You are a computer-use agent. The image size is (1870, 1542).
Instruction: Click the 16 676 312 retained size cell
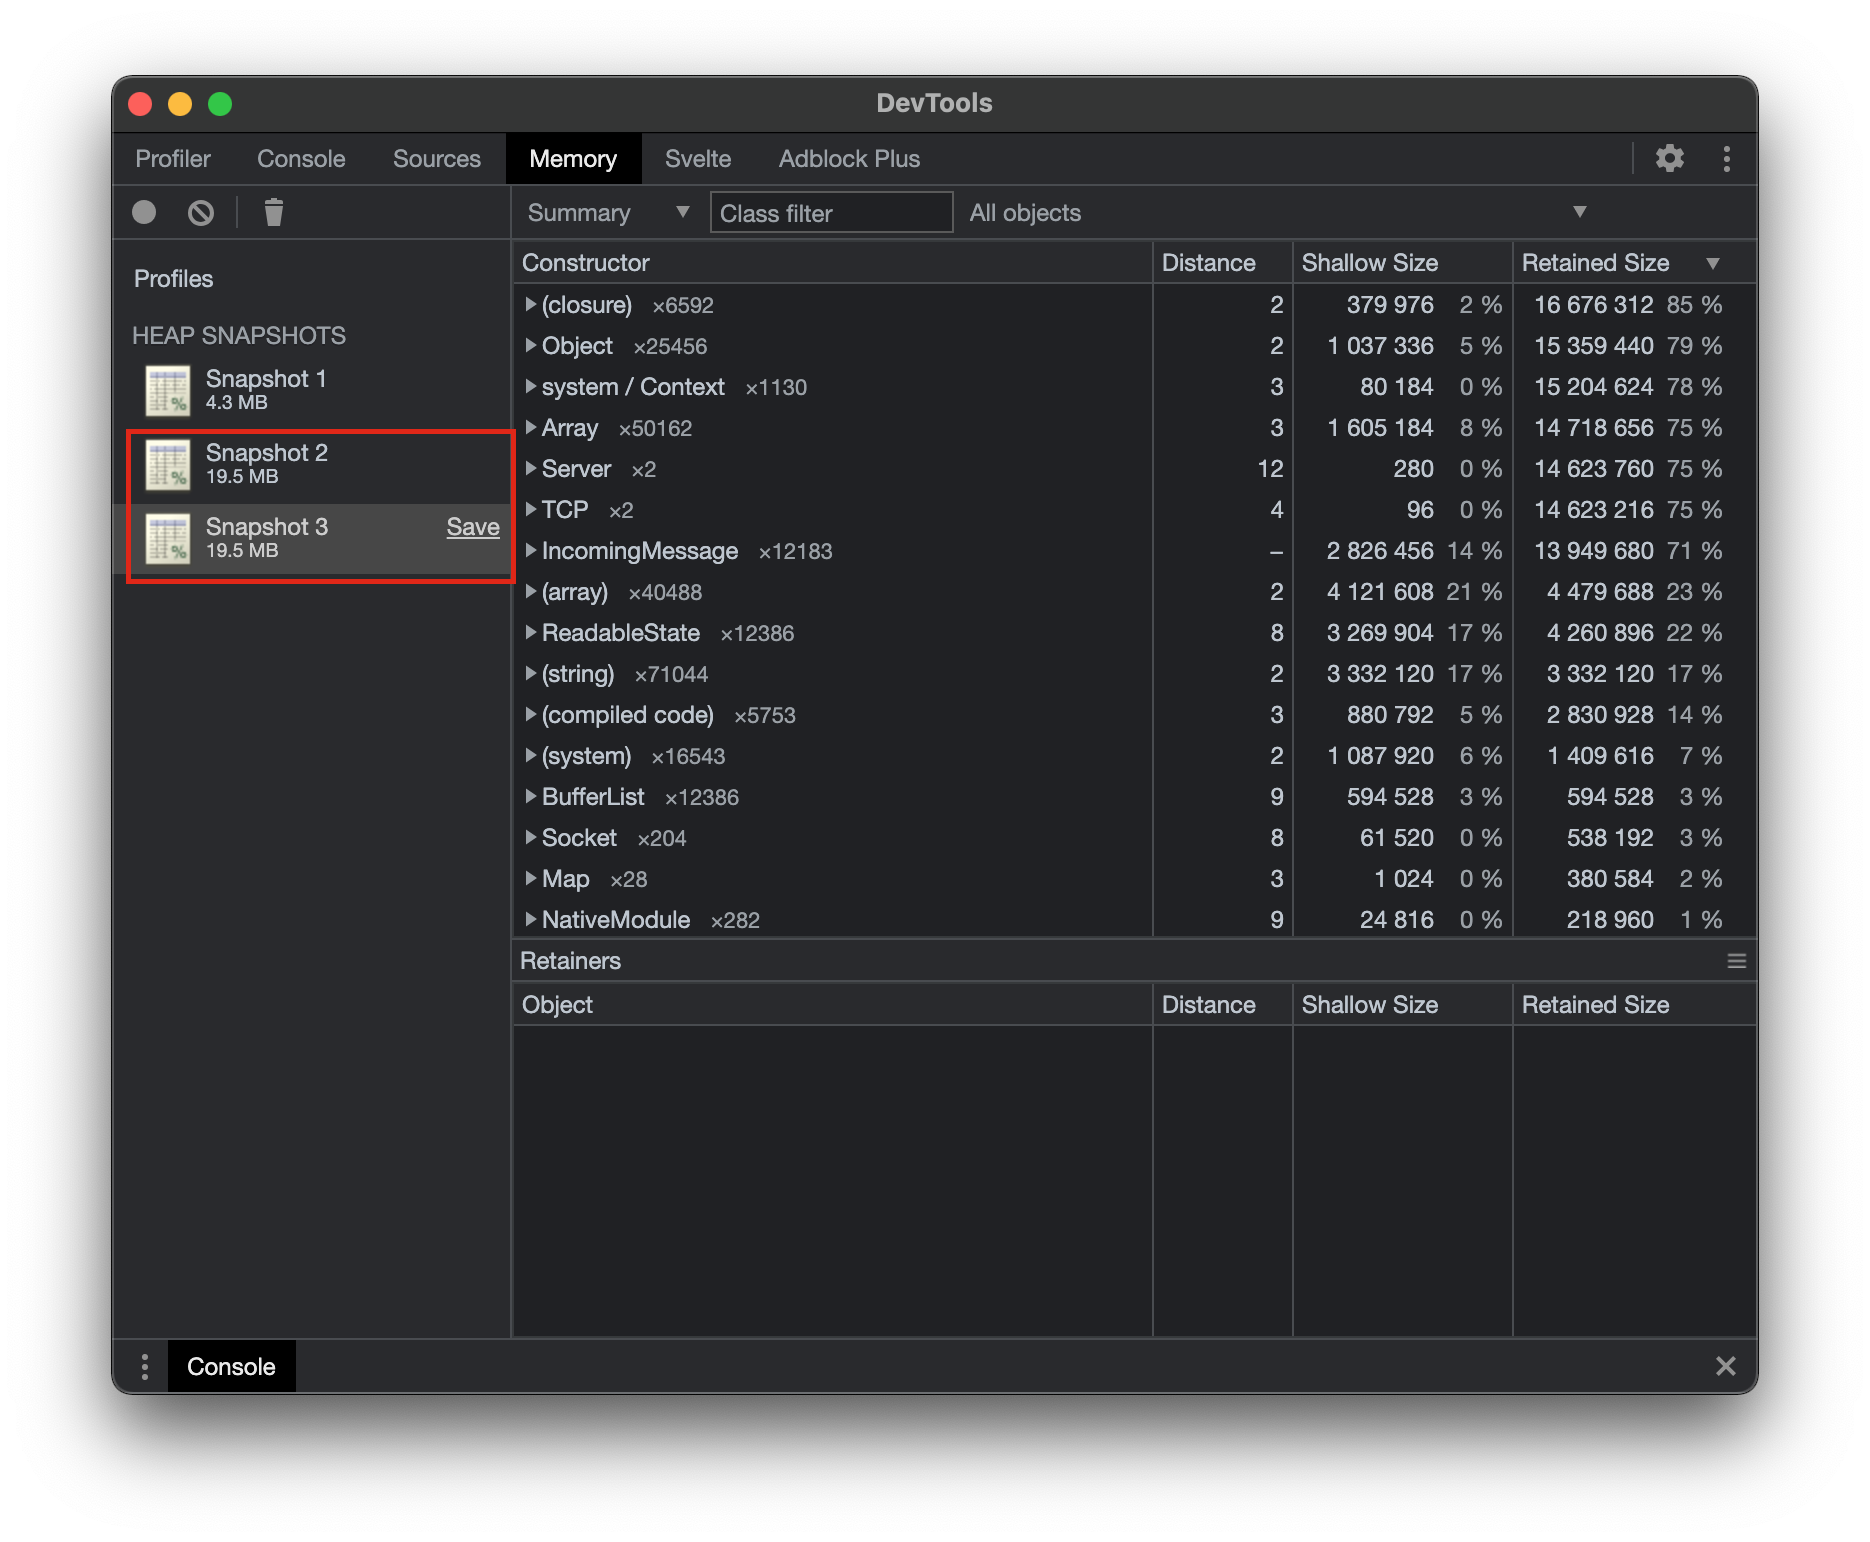(x=1594, y=304)
